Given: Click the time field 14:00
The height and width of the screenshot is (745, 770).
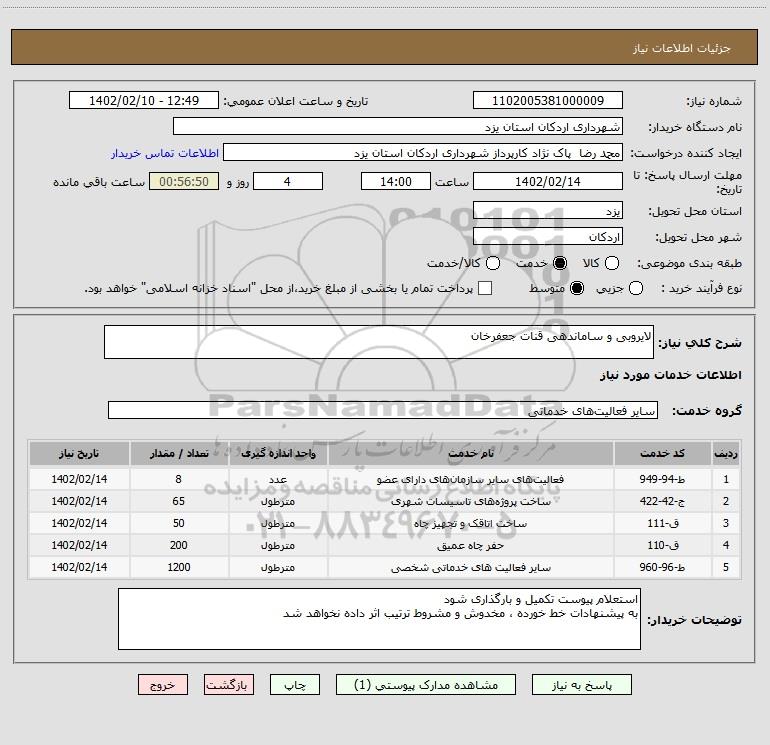Looking at the screenshot, I should [396, 181].
